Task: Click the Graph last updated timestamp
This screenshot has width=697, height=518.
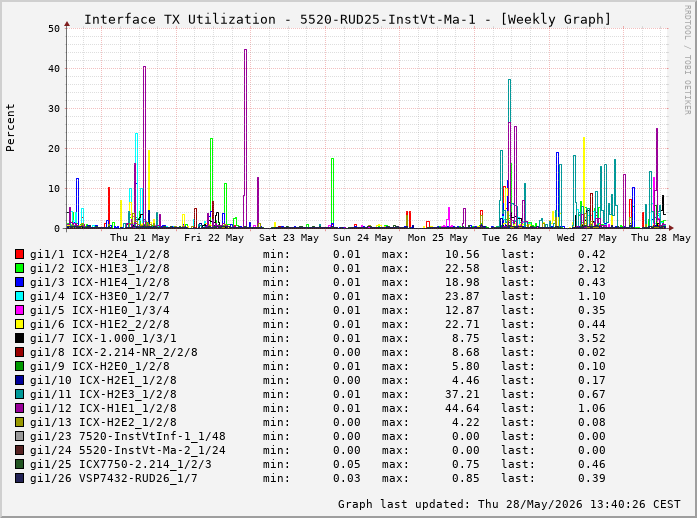Action: pyautogui.click(x=509, y=504)
